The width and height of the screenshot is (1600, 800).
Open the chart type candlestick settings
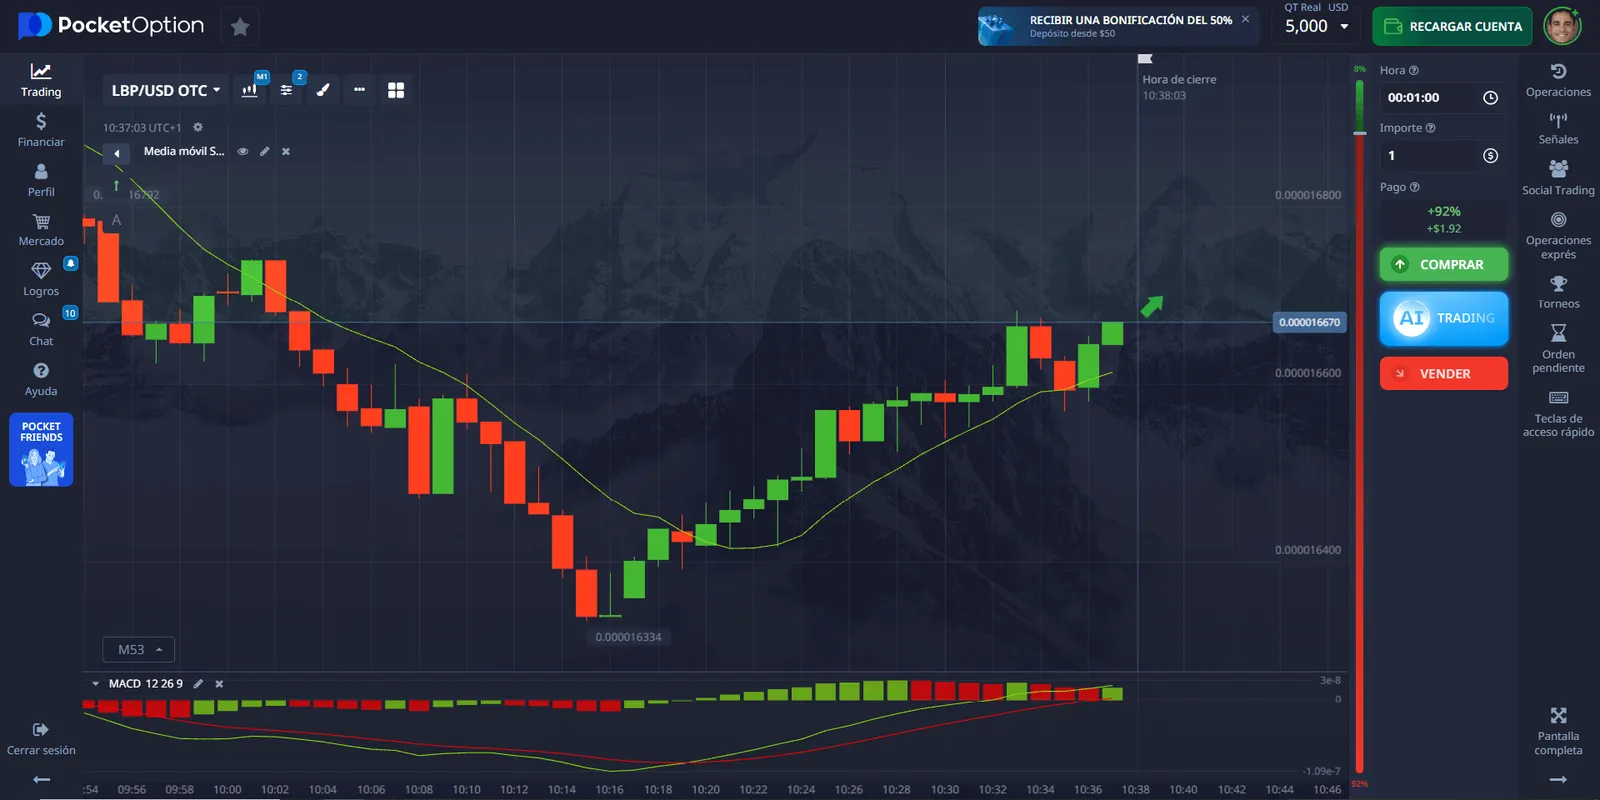[x=250, y=90]
